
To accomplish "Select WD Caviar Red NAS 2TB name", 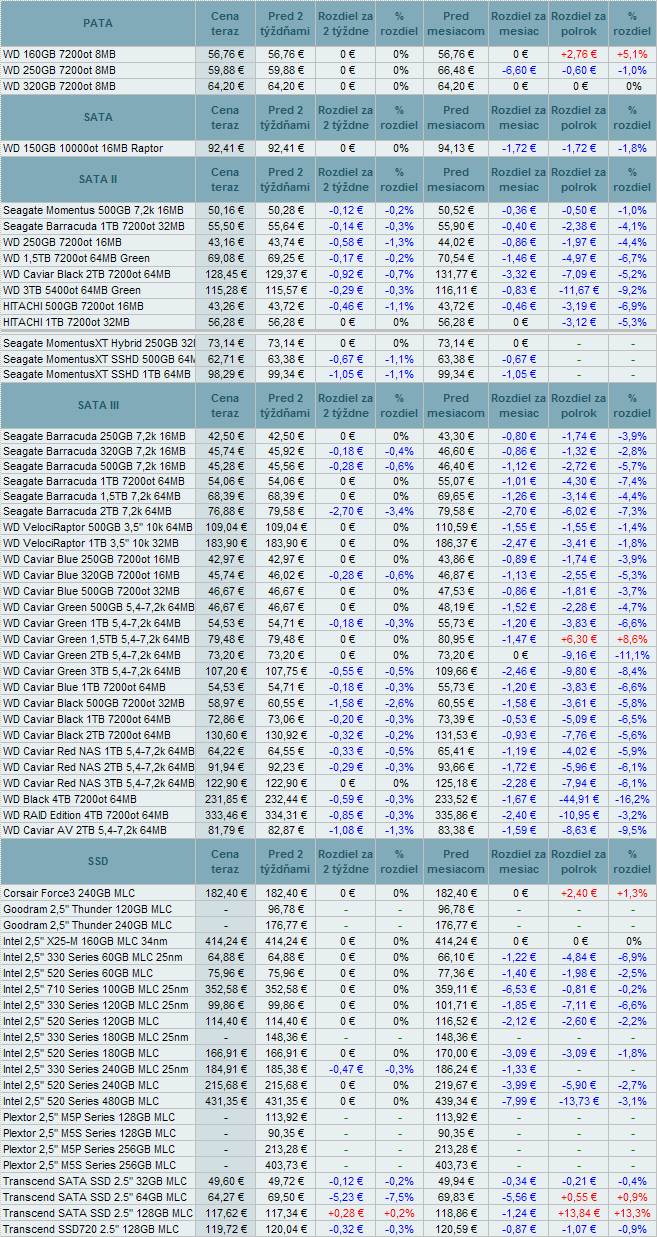I will pyautogui.click(x=99, y=766).
